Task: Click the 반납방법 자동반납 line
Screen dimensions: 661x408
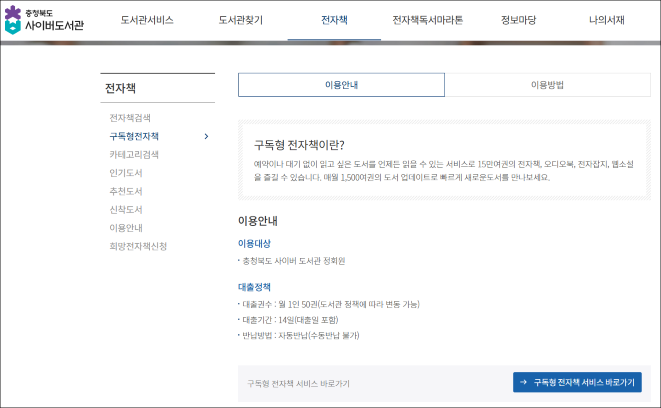Action: (299, 336)
